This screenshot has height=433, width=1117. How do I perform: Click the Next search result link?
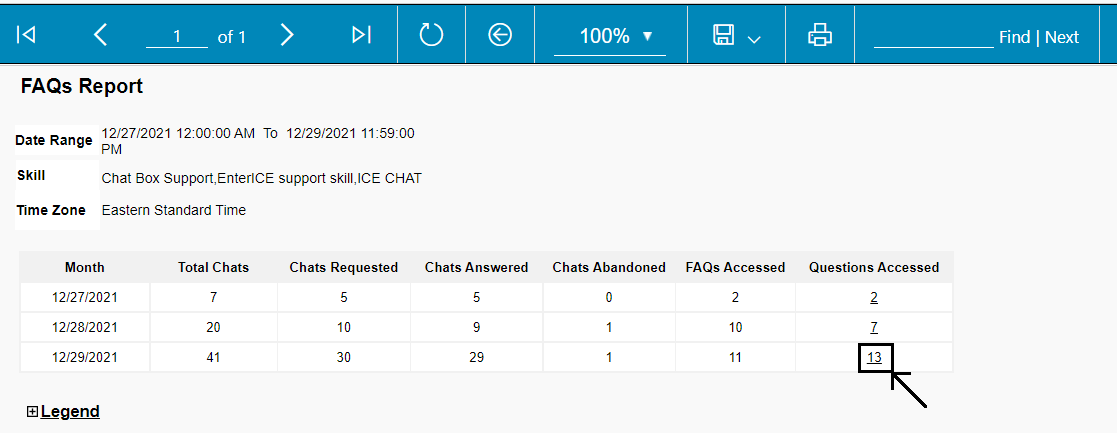[x=1062, y=37]
